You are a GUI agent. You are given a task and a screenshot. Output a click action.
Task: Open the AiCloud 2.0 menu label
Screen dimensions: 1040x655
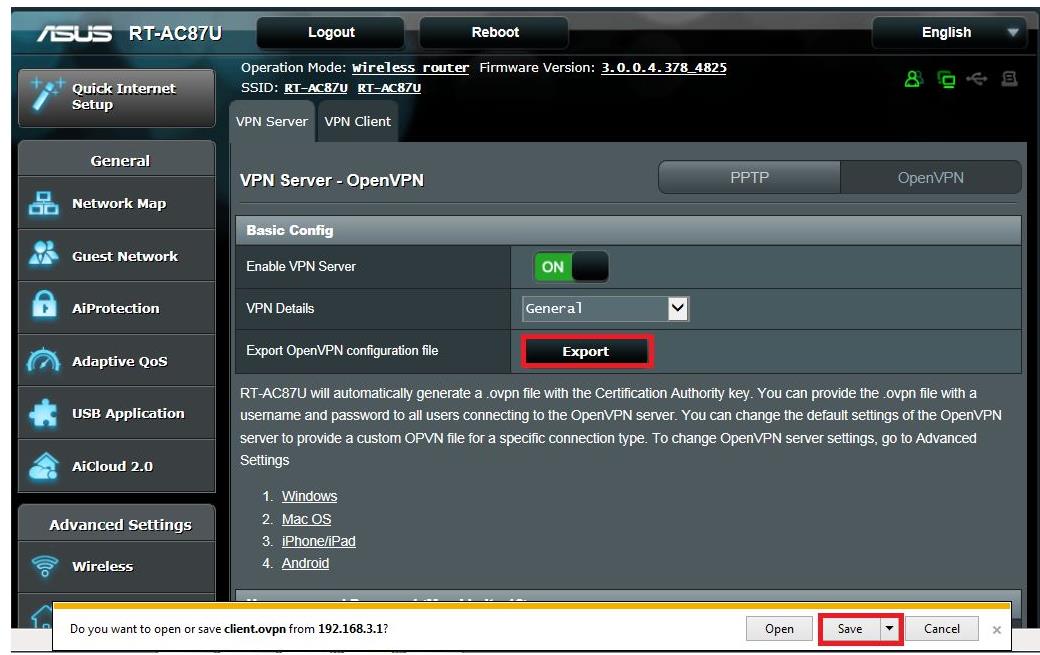click(x=112, y=466)
